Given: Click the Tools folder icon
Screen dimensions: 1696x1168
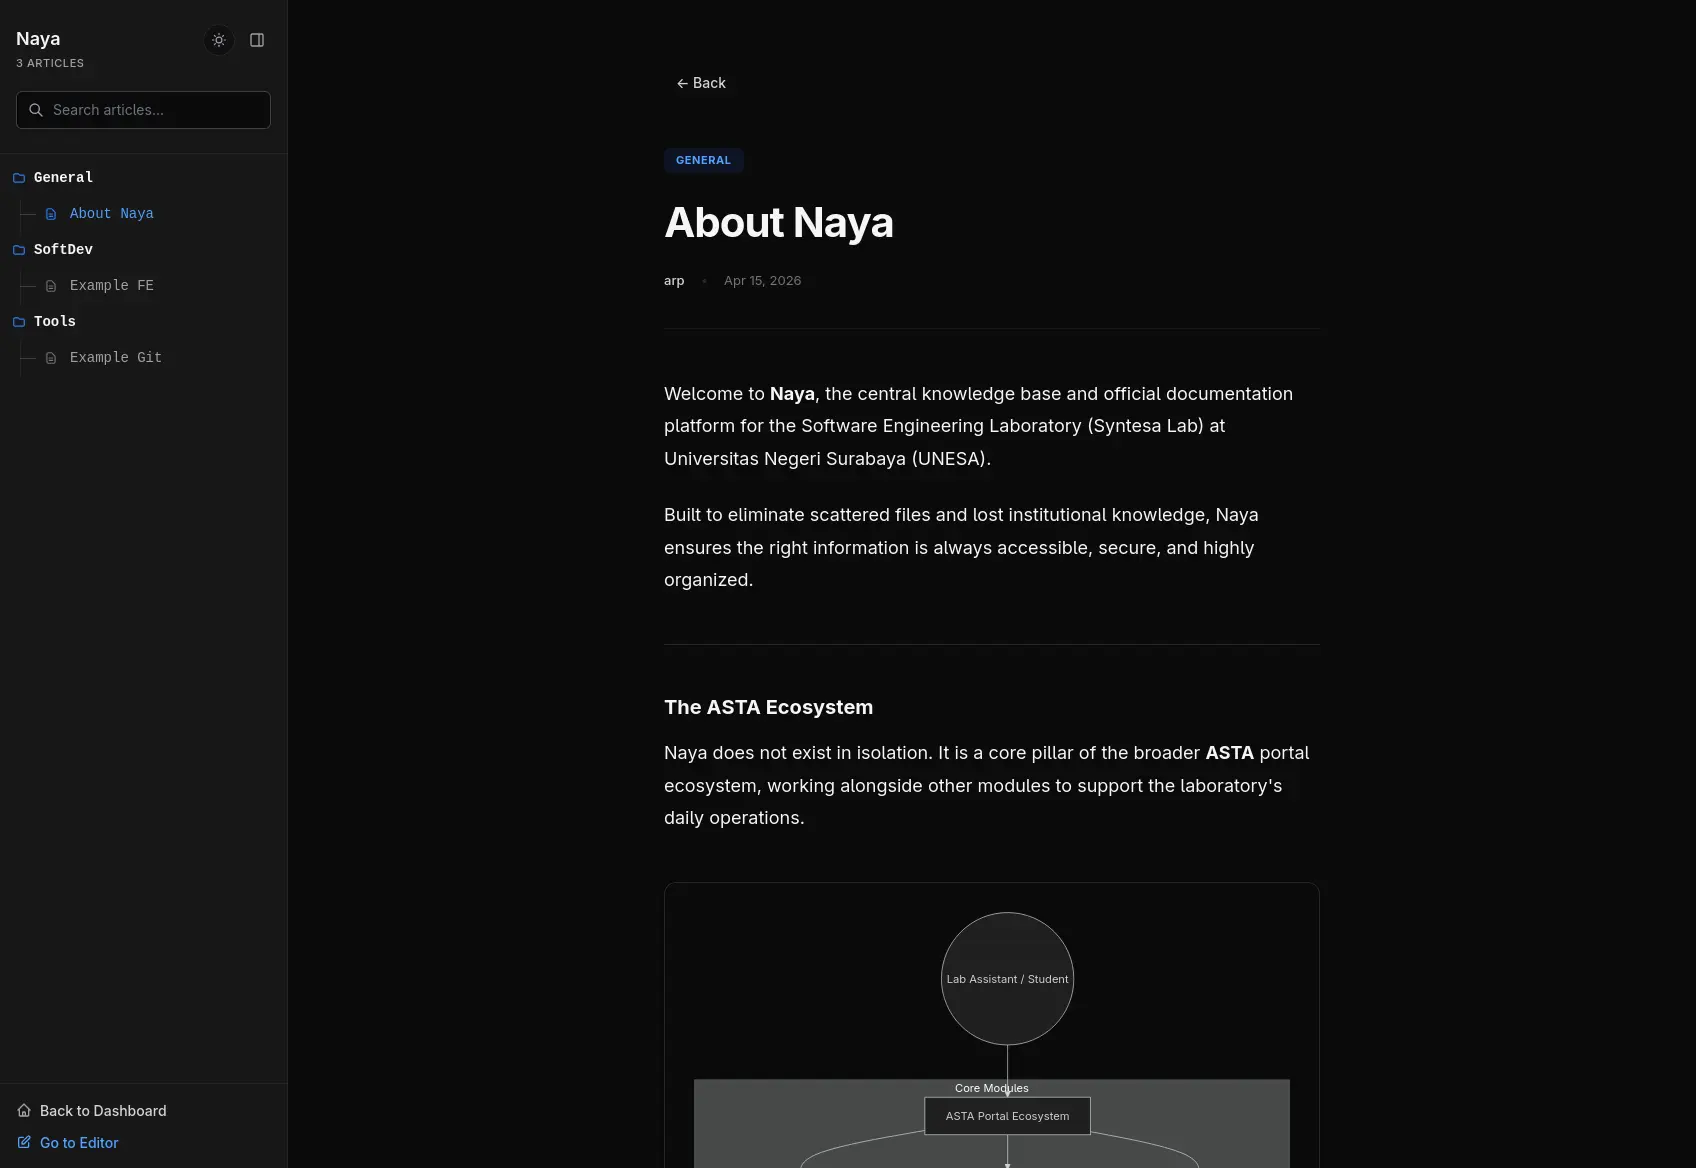Looking at the screenshot, I should click(19, 322).
